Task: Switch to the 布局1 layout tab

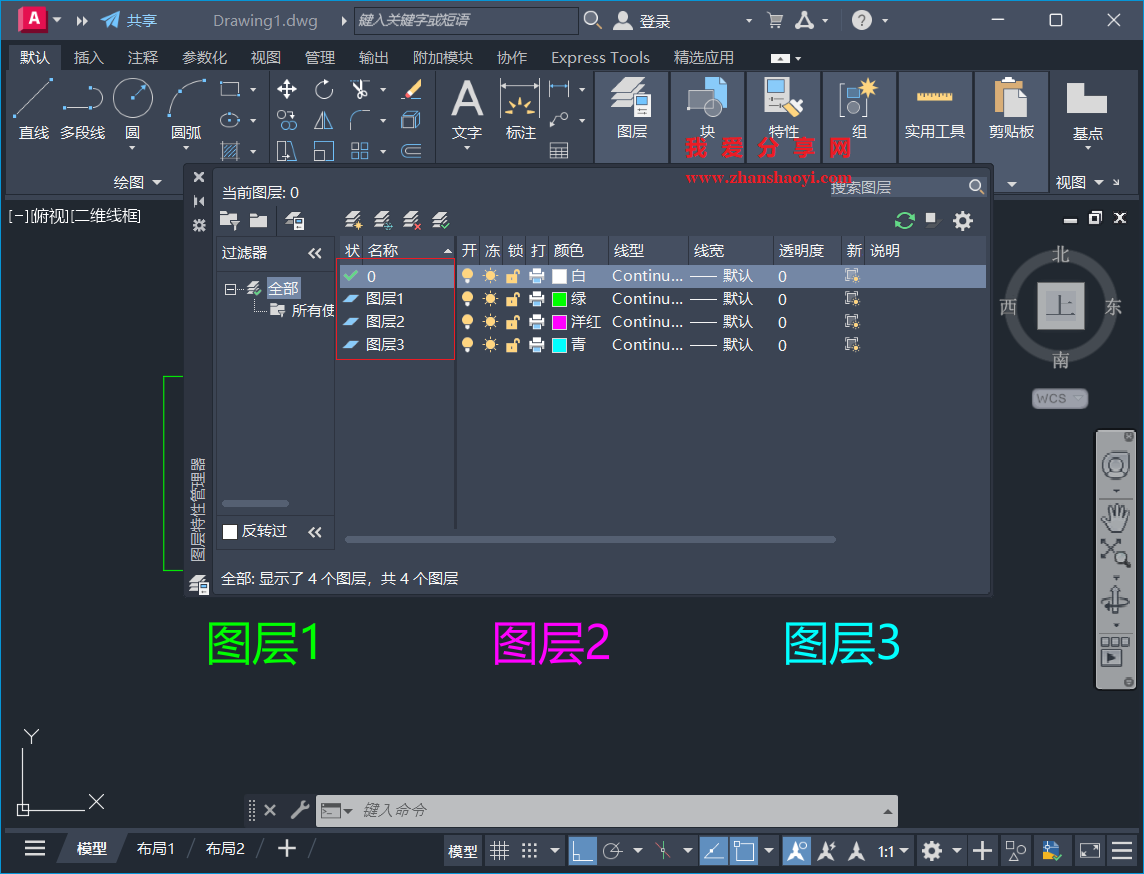Action: click(156, 847)
